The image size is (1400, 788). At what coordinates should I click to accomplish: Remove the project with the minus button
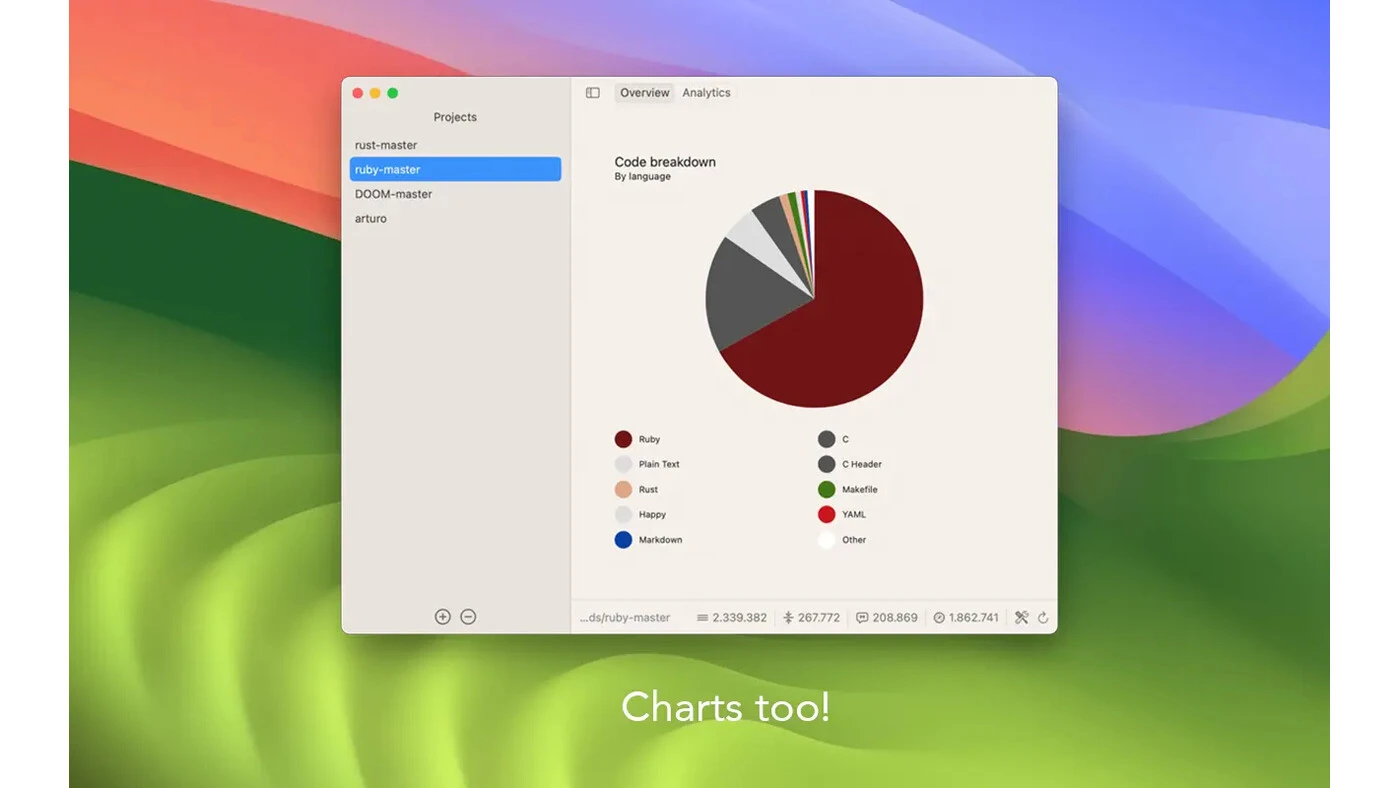[x=468, y=617]
